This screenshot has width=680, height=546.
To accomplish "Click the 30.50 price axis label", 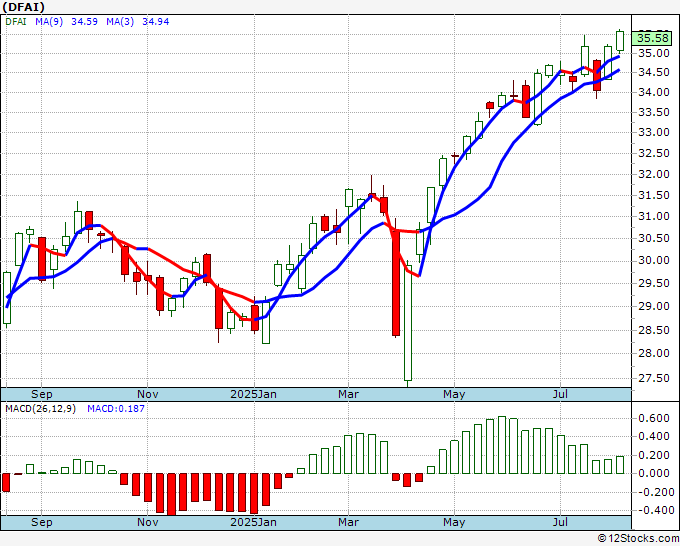I will tap(654, 239).
